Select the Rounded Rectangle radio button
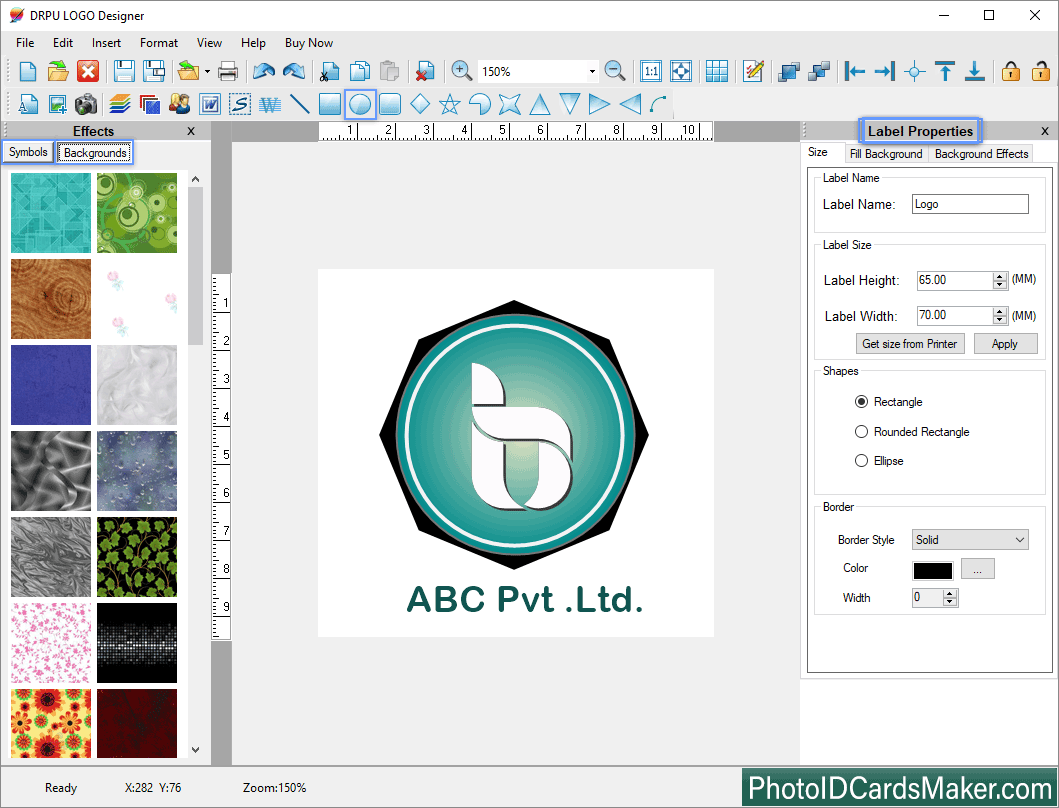The height and width of the screenshot is (808, 1059). tap(861, 432)
